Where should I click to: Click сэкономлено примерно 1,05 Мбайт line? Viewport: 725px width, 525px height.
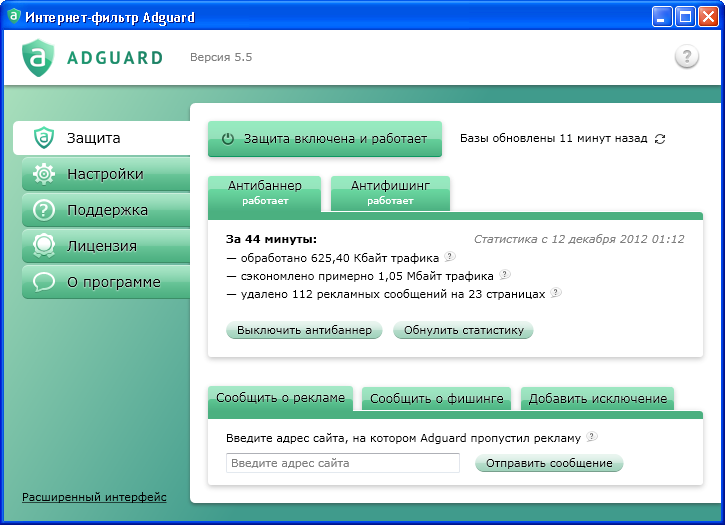(x=360, y=276)
